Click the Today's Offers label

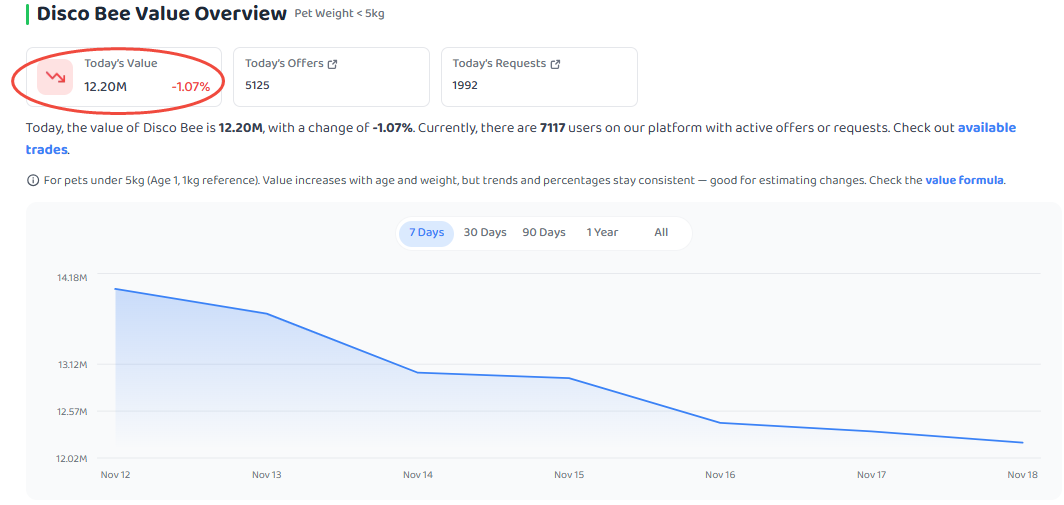(284, 63)
